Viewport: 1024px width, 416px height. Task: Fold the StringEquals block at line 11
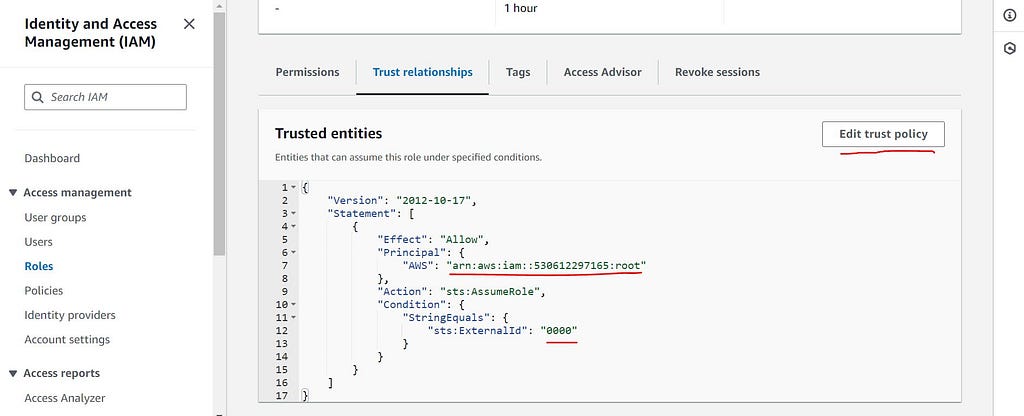[x=294, y=317]
